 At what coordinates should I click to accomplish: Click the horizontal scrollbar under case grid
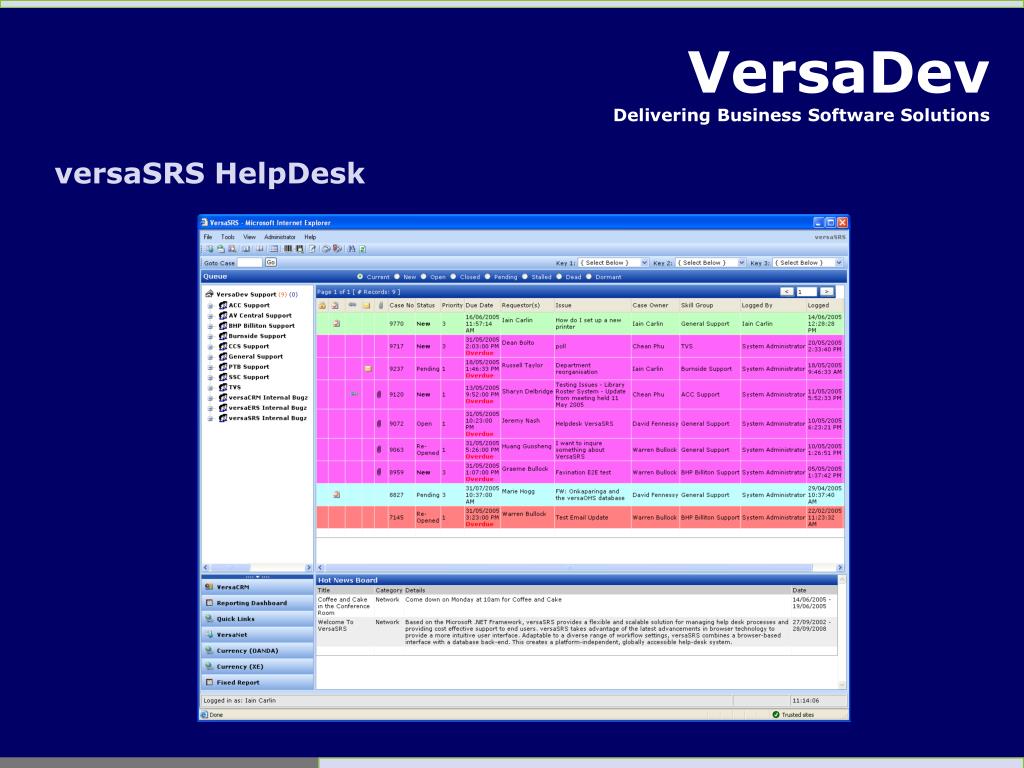click(580, 568)
